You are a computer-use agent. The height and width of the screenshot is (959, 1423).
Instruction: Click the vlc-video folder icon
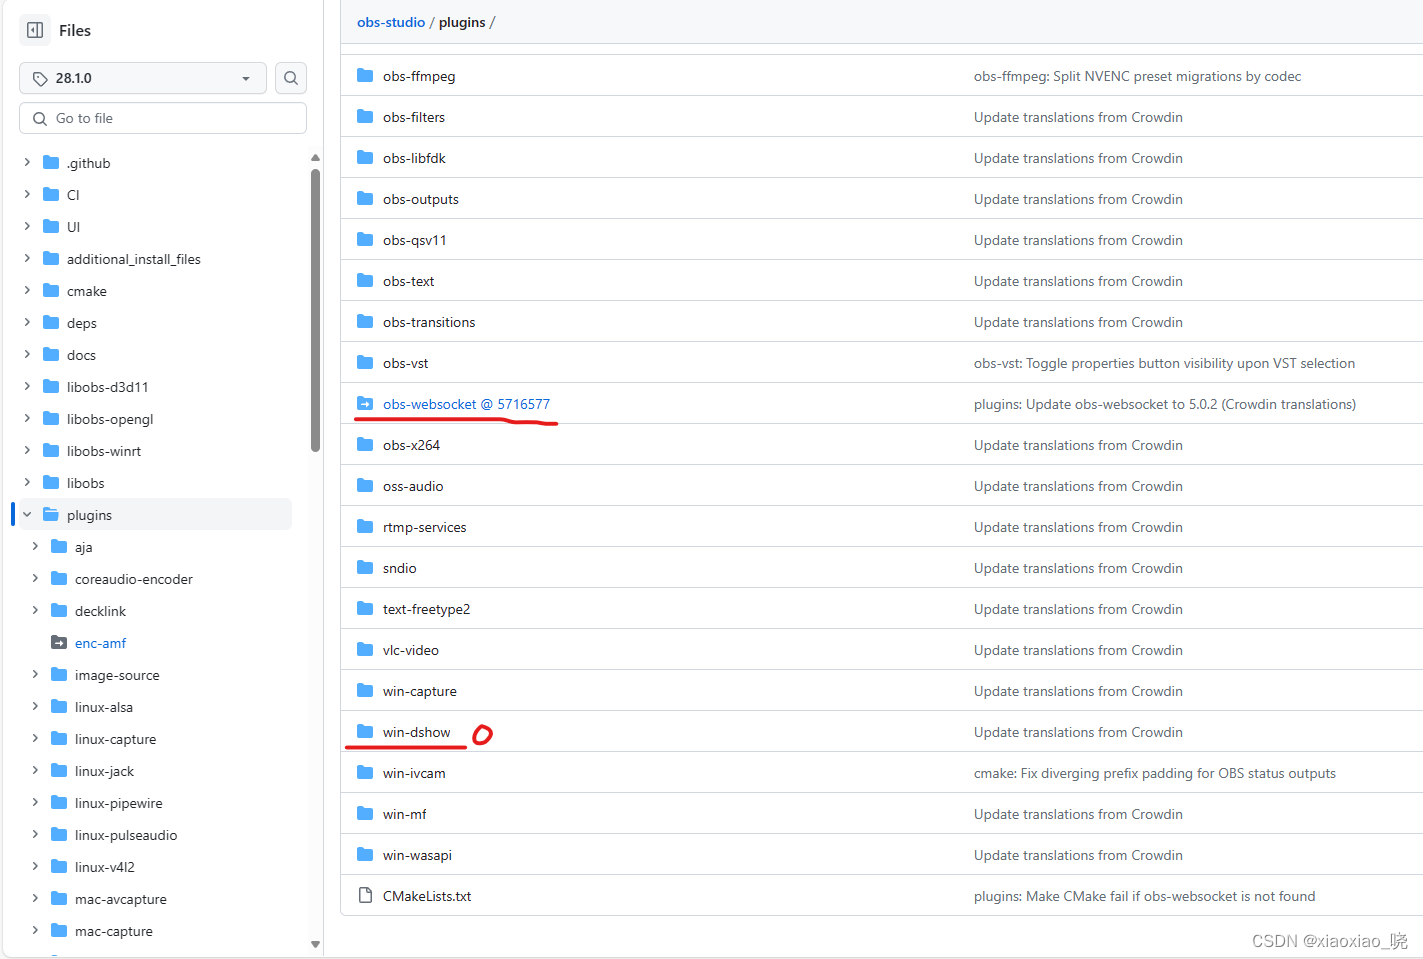pos(365,649)
